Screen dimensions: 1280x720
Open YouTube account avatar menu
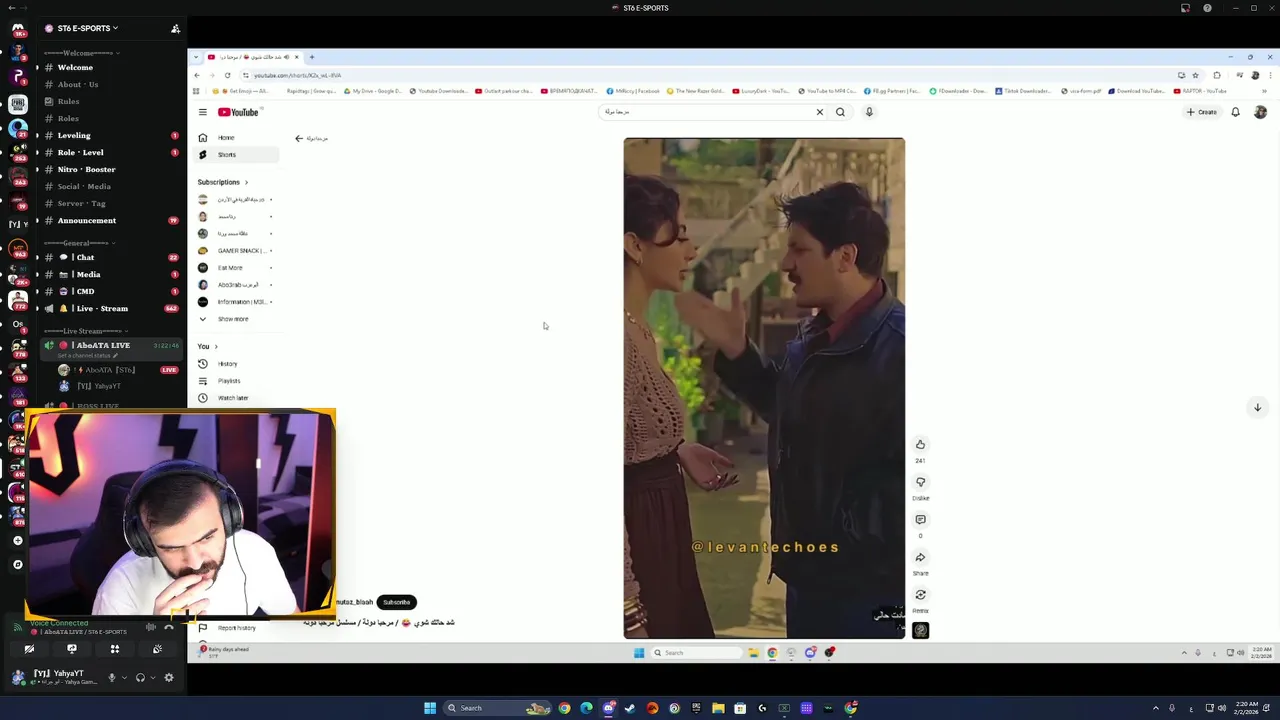click(x=1260, y=112)
